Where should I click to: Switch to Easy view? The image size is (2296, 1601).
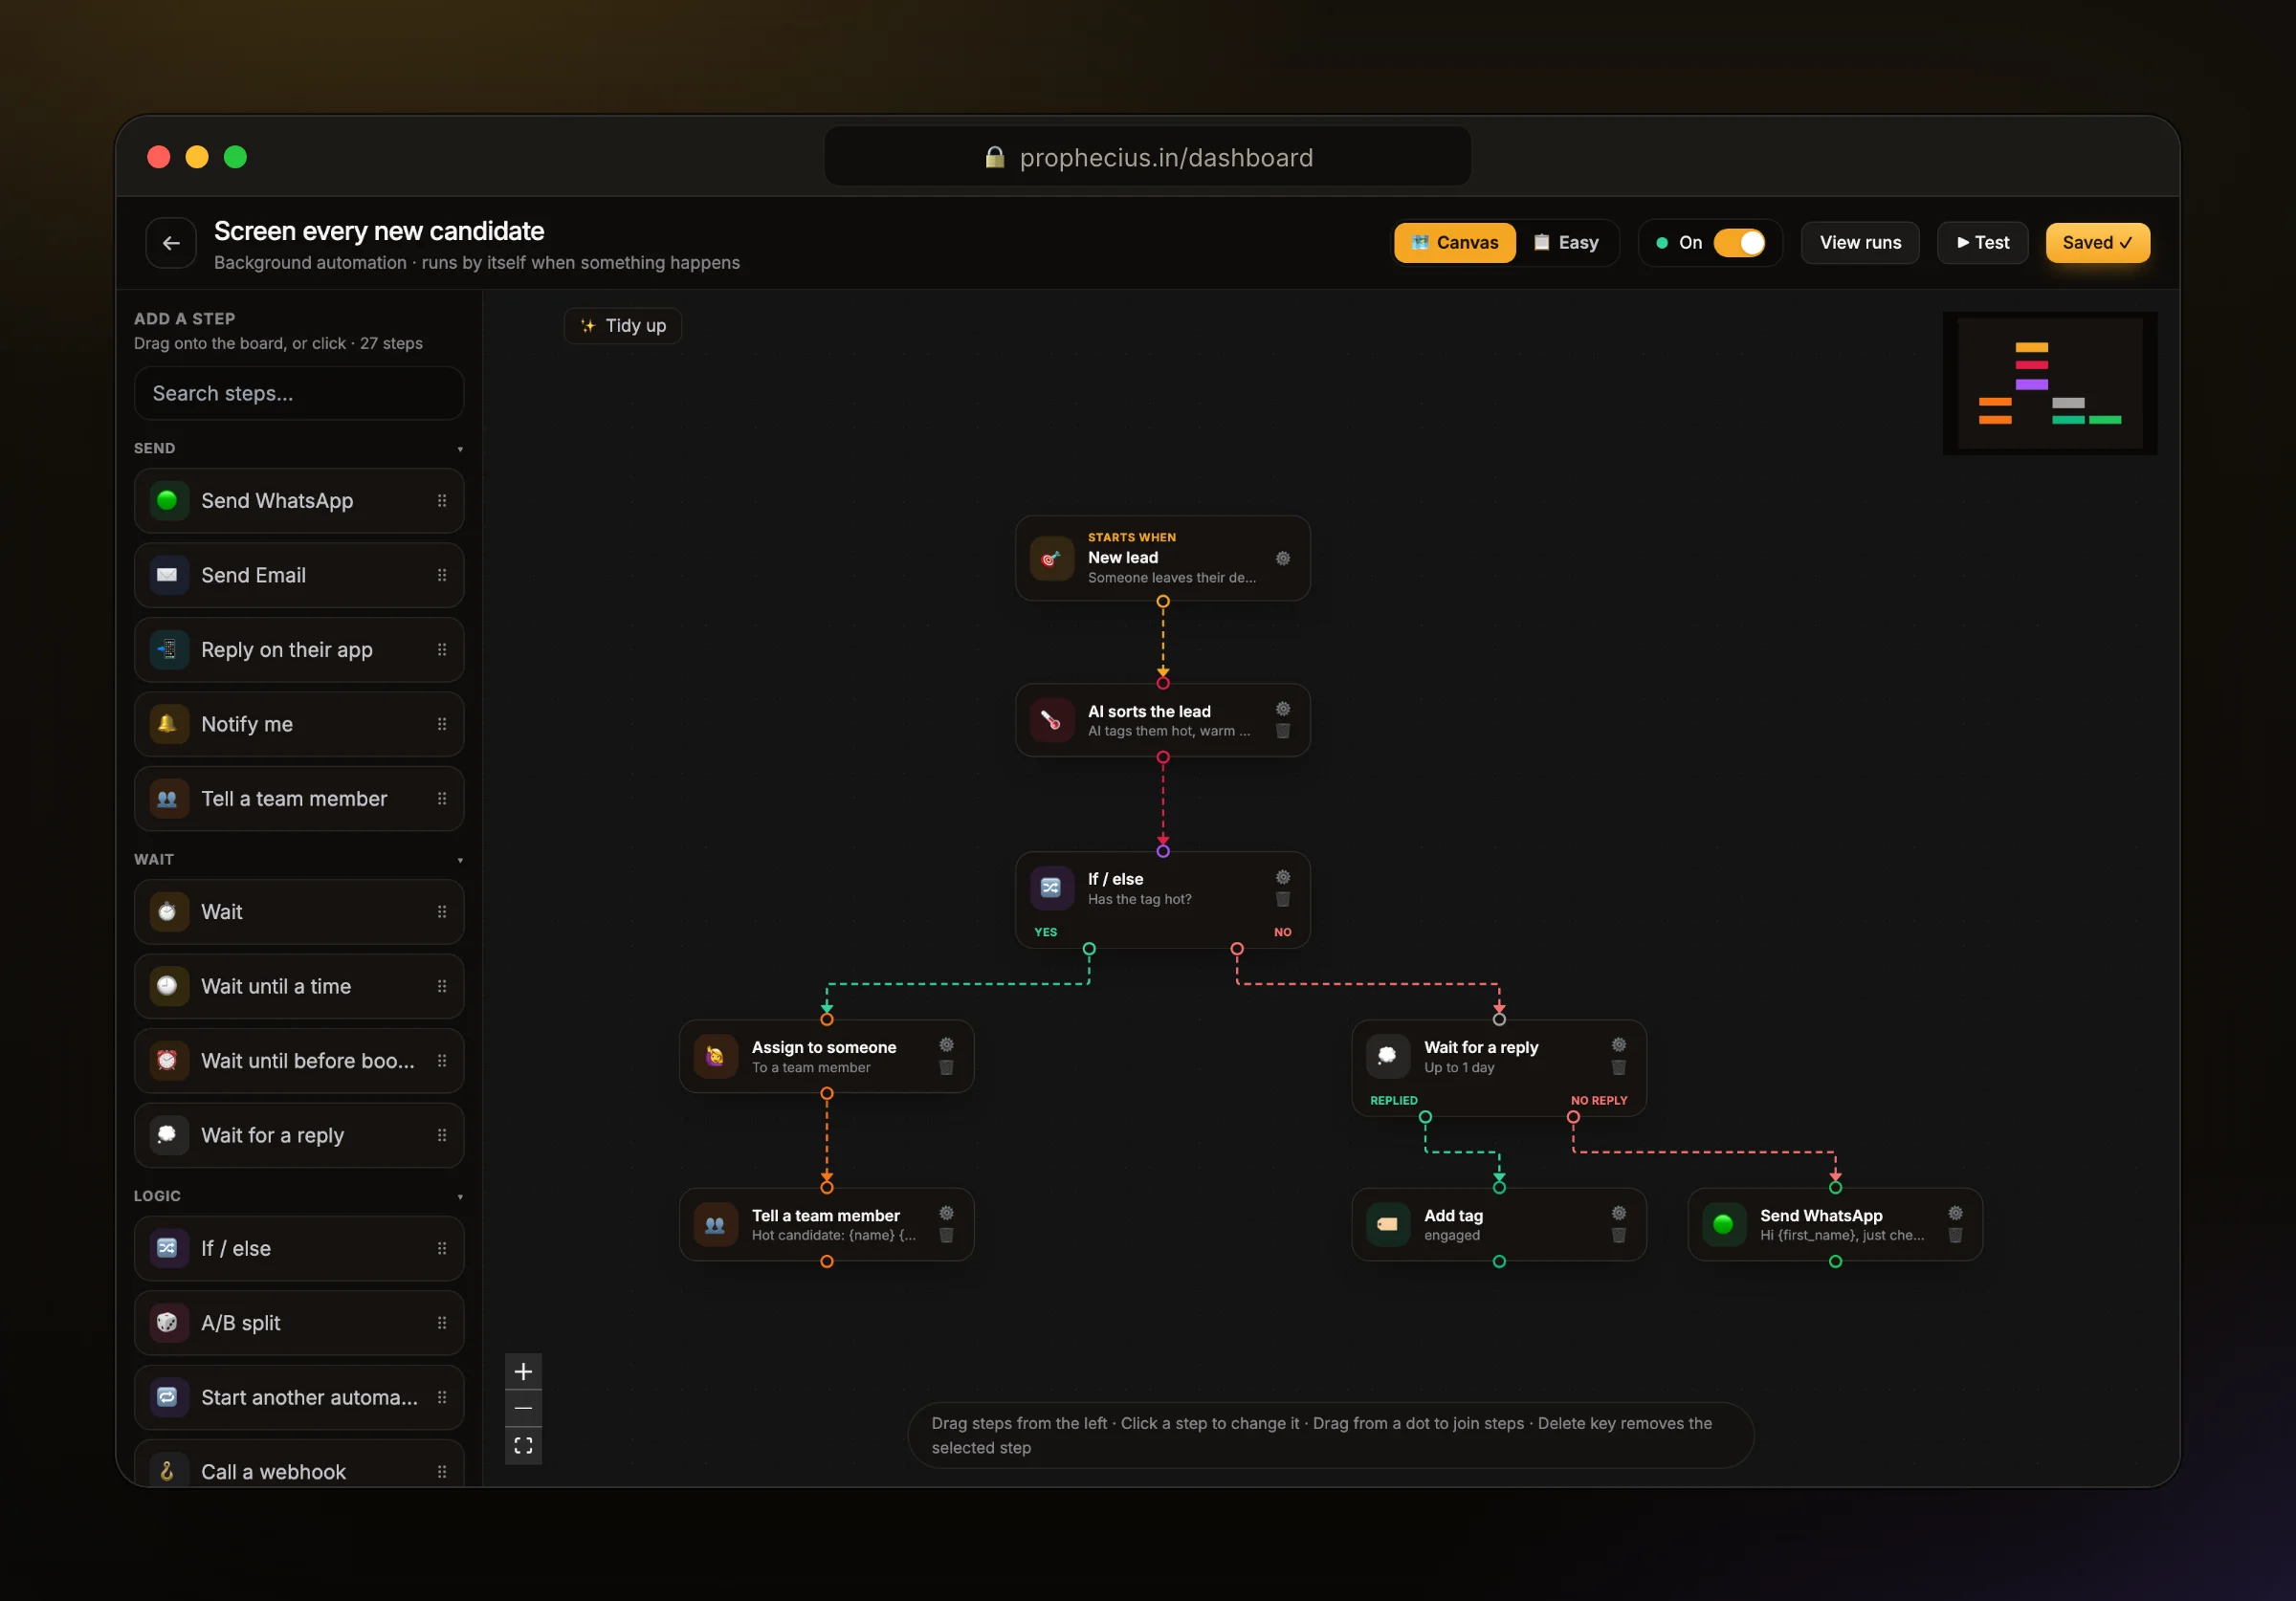pos(1567,243)
